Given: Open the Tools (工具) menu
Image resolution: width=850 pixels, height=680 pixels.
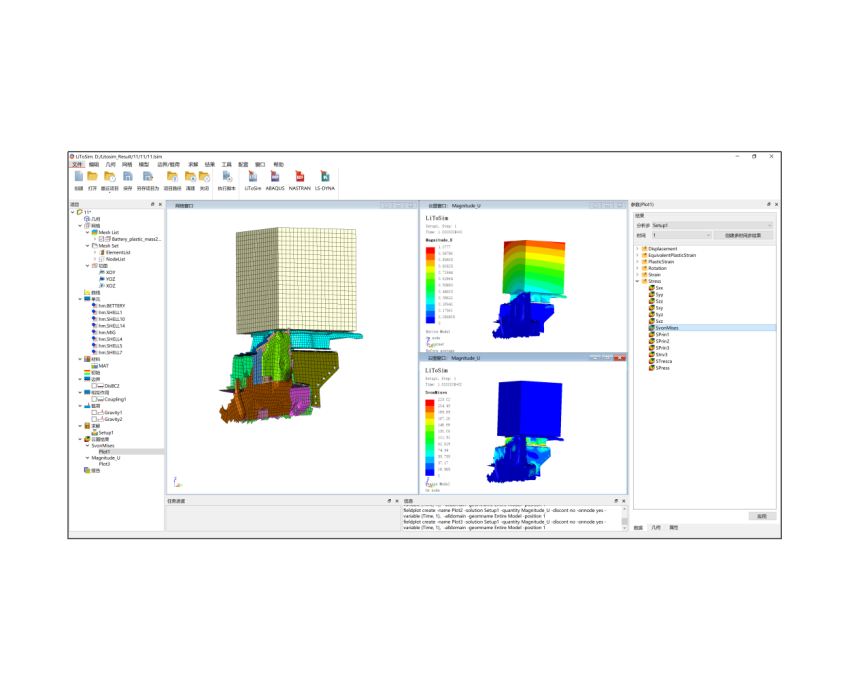Looking at the screenshot, I should (x=227, y=164).
